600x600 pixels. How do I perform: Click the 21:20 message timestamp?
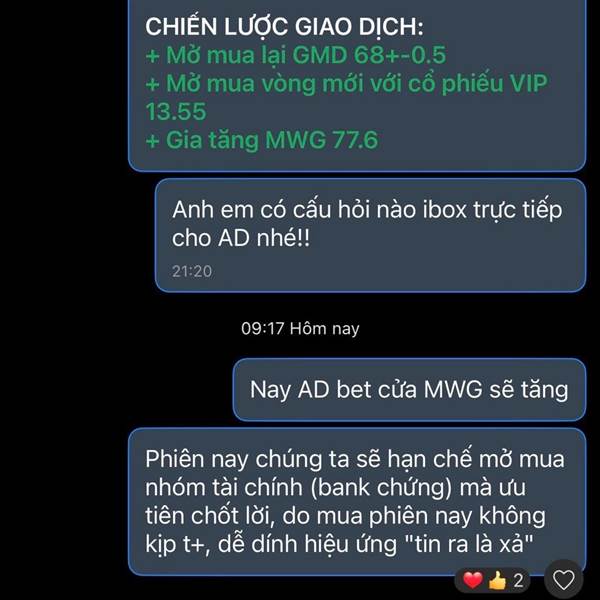tap(192, 271)
